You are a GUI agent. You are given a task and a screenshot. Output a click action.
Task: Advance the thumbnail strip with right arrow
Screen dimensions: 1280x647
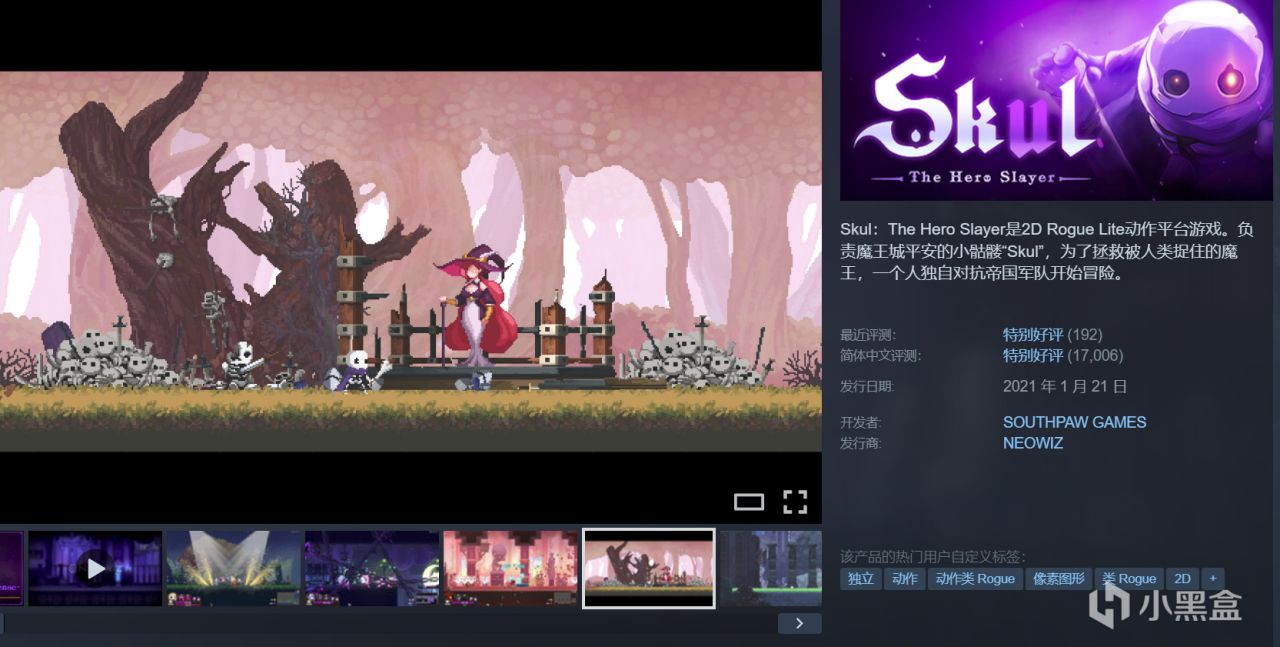799,623
